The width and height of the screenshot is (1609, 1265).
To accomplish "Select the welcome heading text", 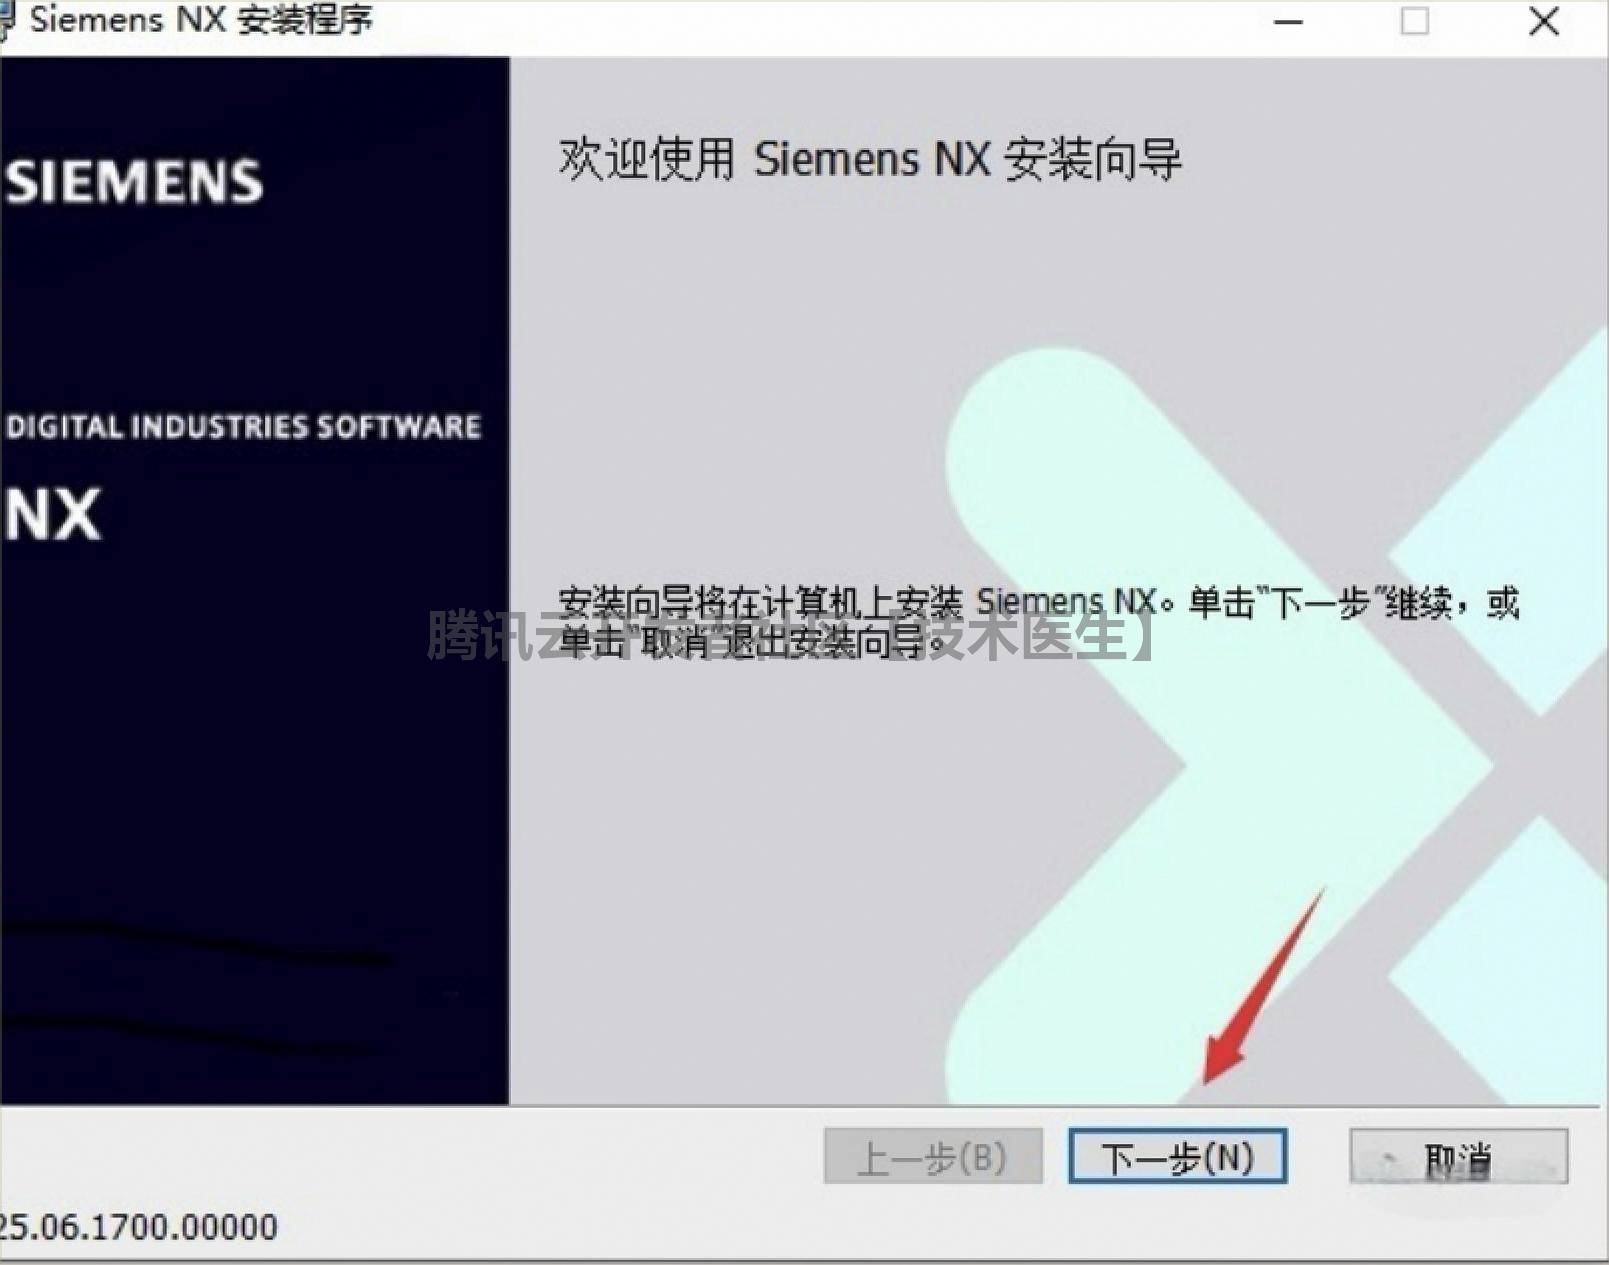I will 870,158.
